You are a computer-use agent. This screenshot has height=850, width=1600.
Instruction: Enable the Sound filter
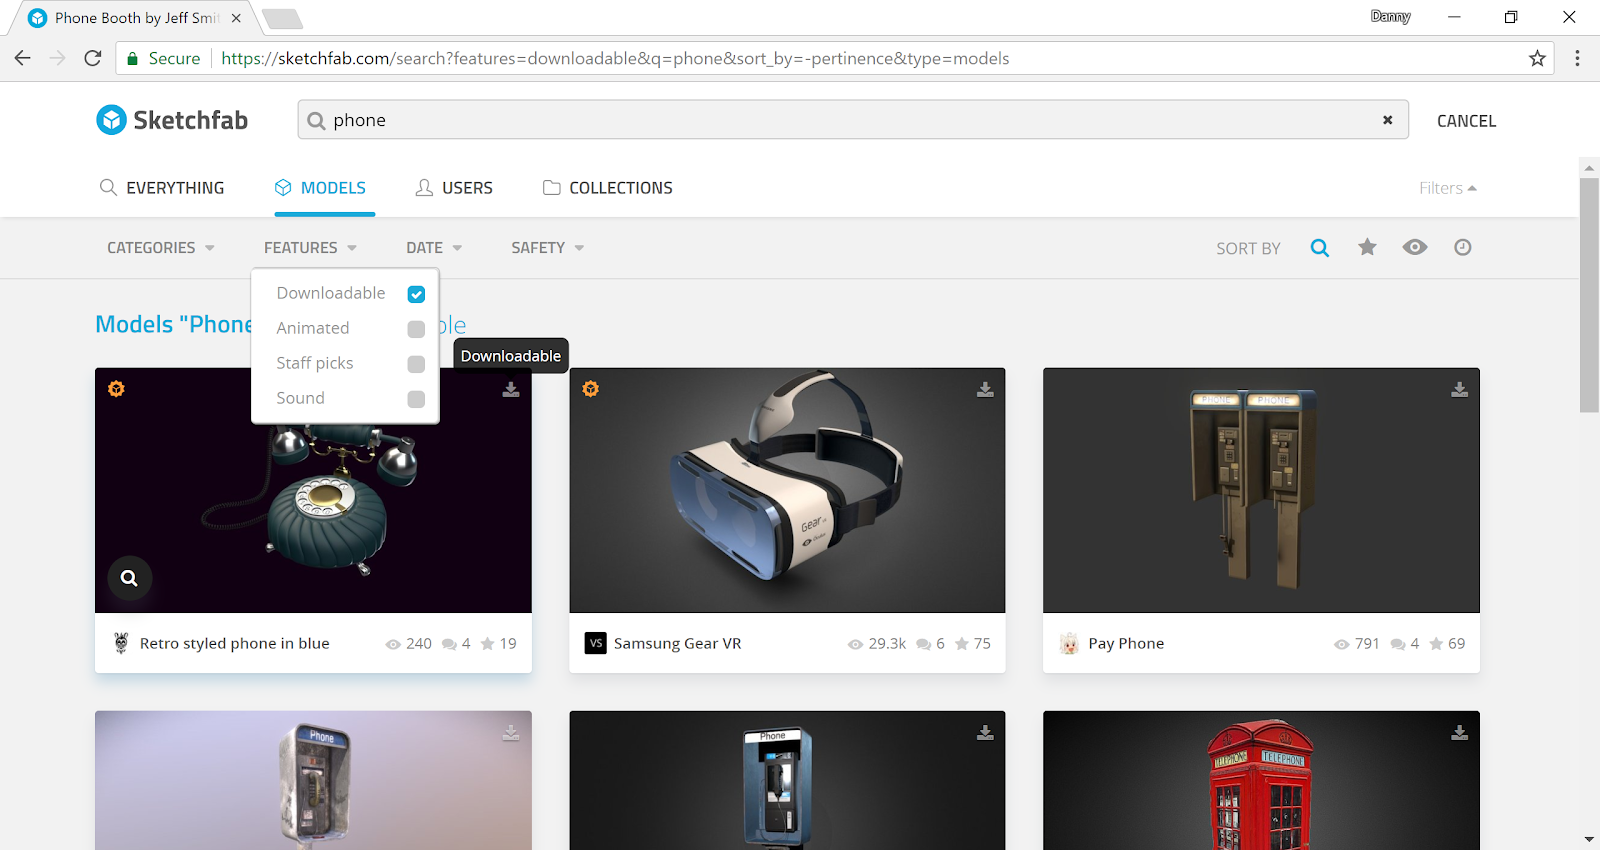click(x=416, y=399)
